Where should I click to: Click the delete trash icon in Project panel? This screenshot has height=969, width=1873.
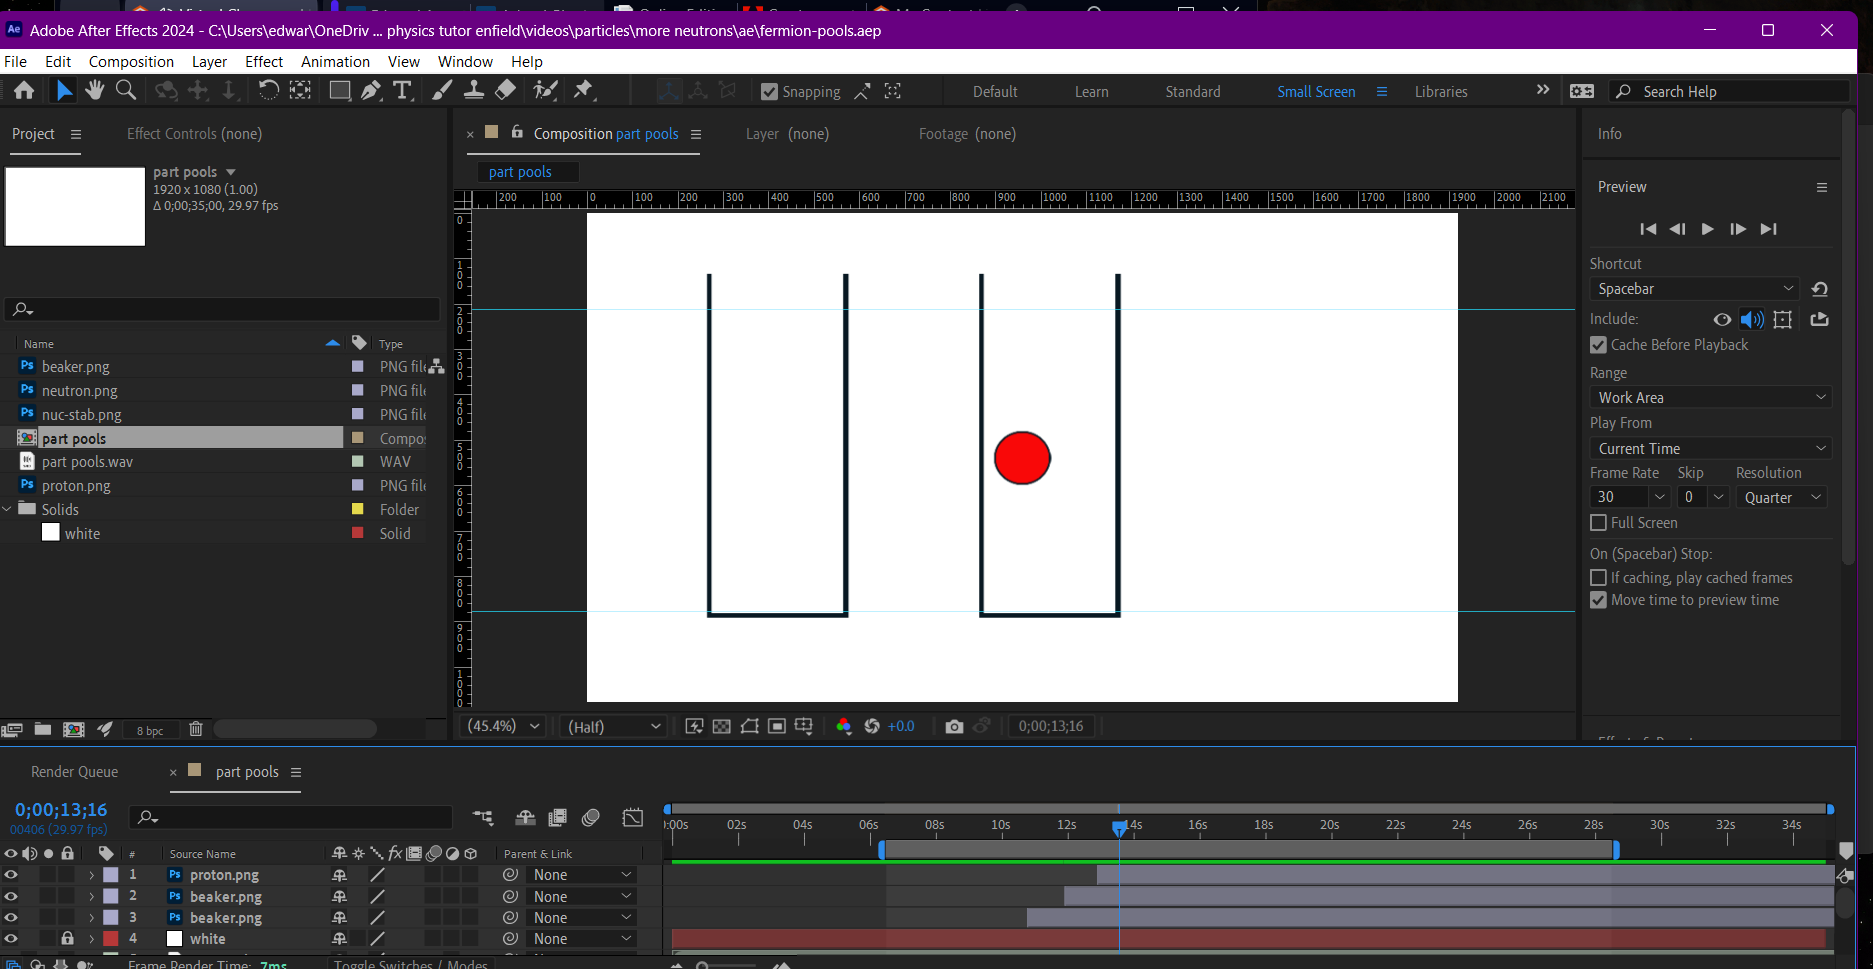point(196,729)
